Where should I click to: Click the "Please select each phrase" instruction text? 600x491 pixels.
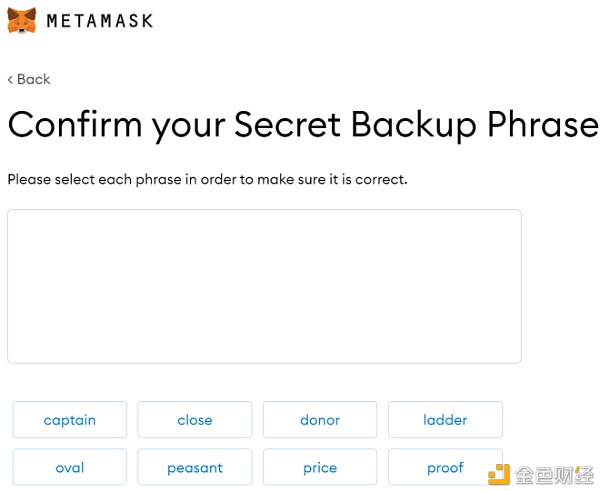(x=207, y=180)
